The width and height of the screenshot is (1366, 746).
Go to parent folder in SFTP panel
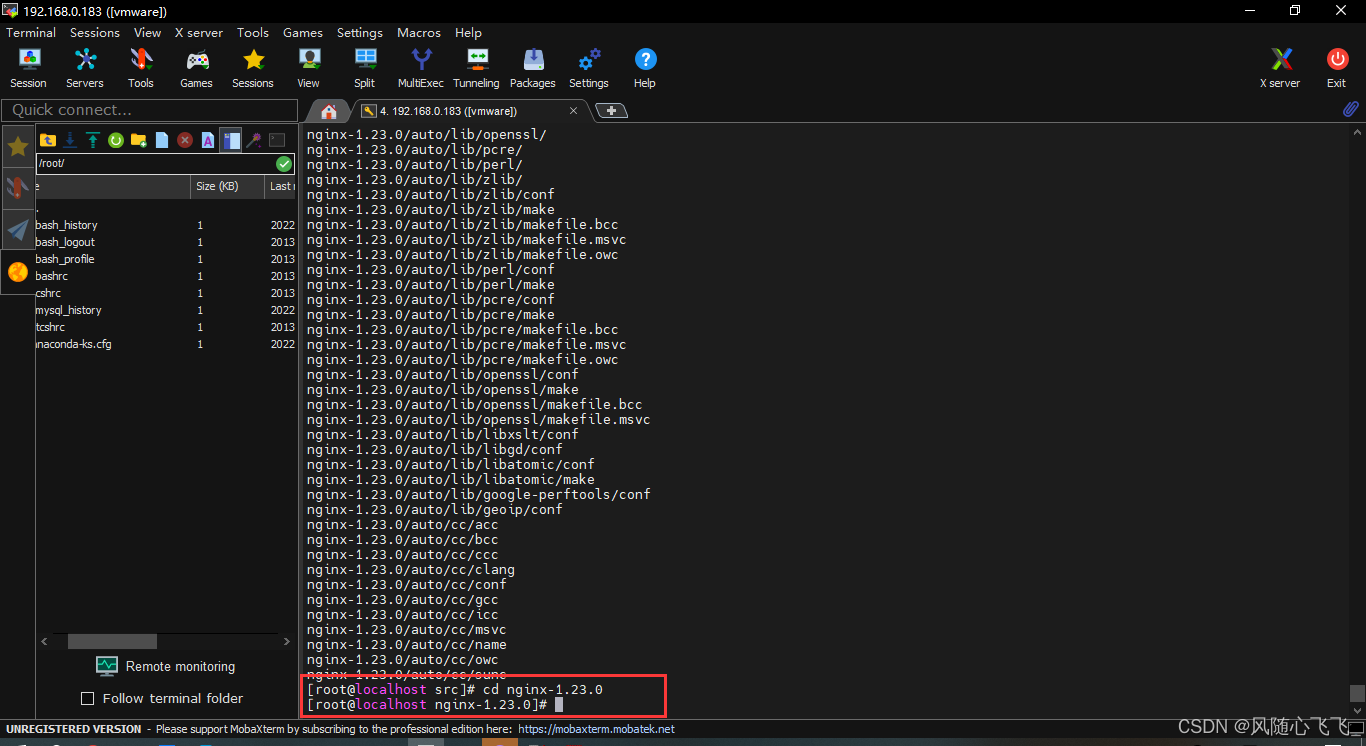[48, 140]
